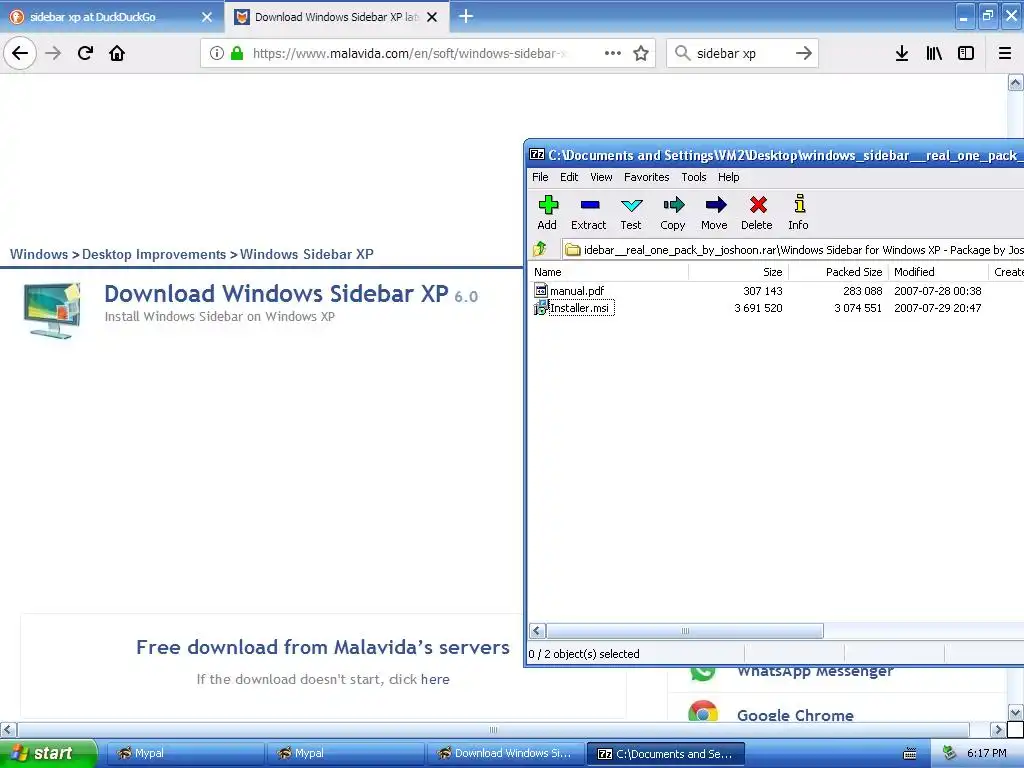Open the browser home page
The width and height of the screenshot is (1024, 768).
pyautogui.click(x=117, y=53)
